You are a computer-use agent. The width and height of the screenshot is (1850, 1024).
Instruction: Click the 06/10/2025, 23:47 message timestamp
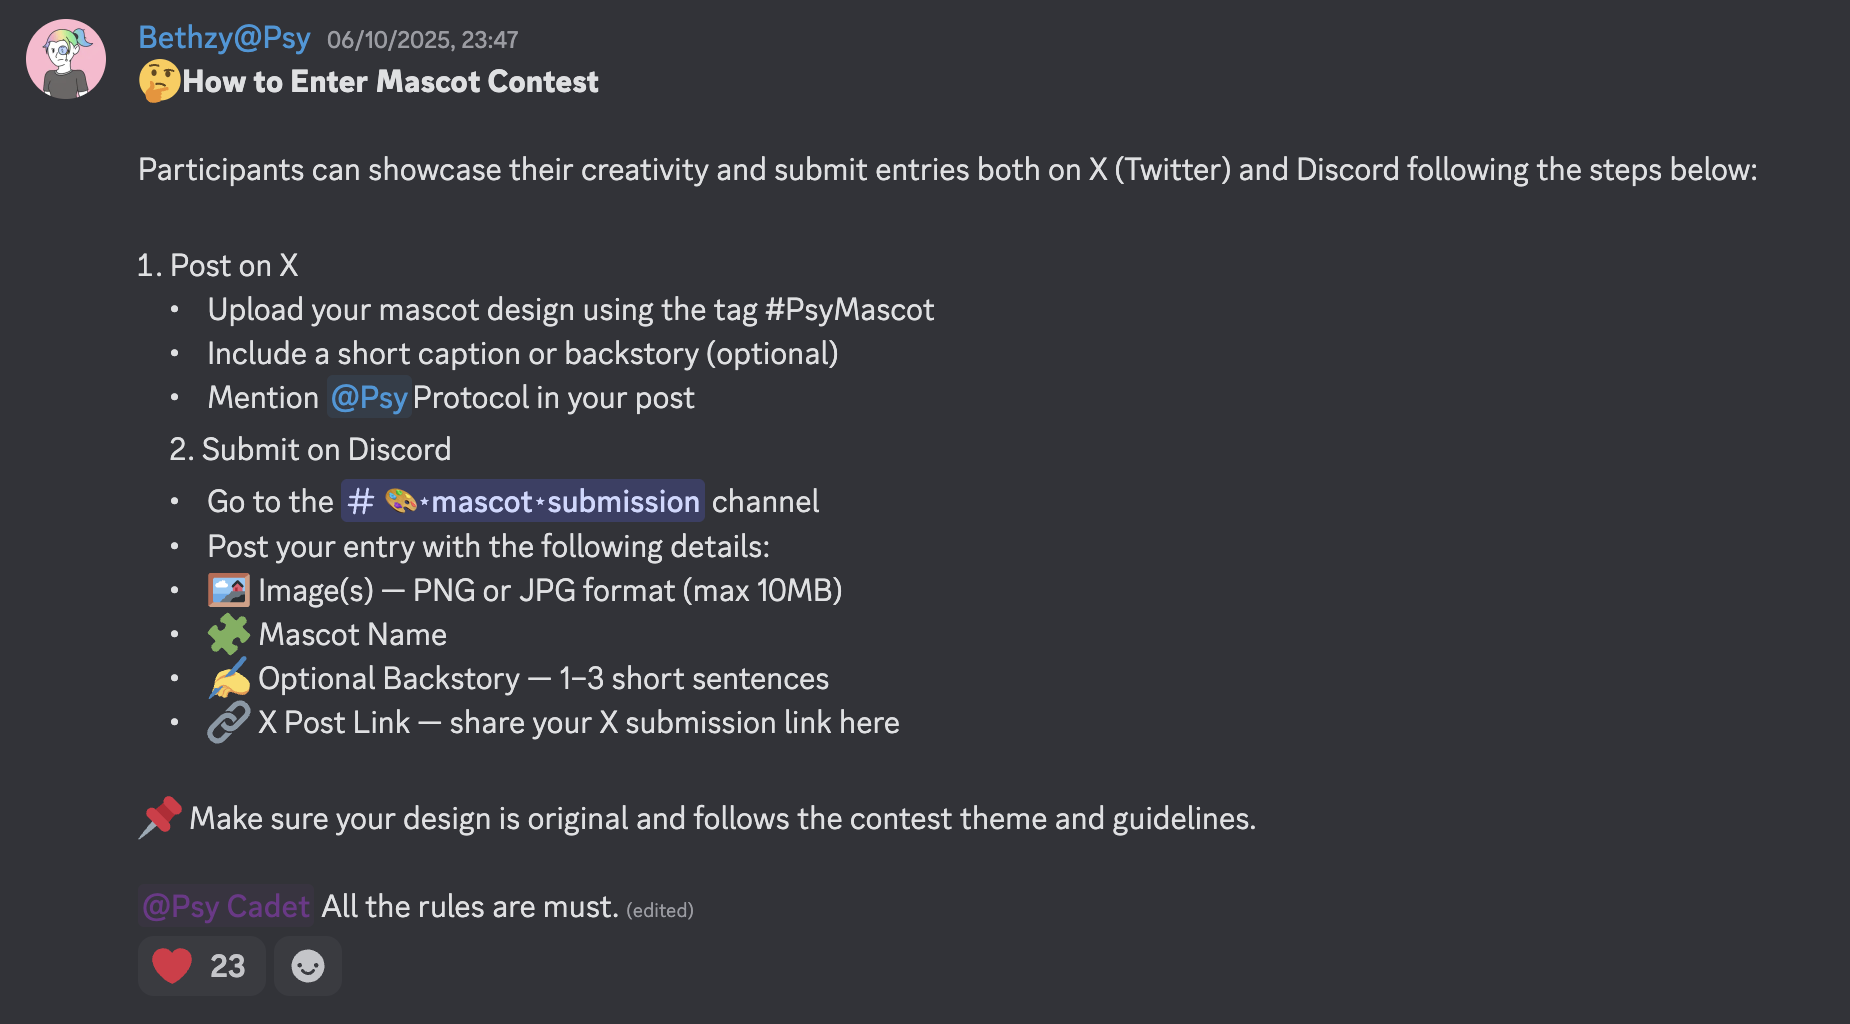click(x=422, y=40)
